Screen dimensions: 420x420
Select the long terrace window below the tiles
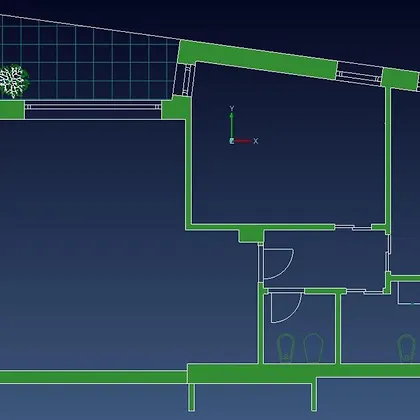93,107
